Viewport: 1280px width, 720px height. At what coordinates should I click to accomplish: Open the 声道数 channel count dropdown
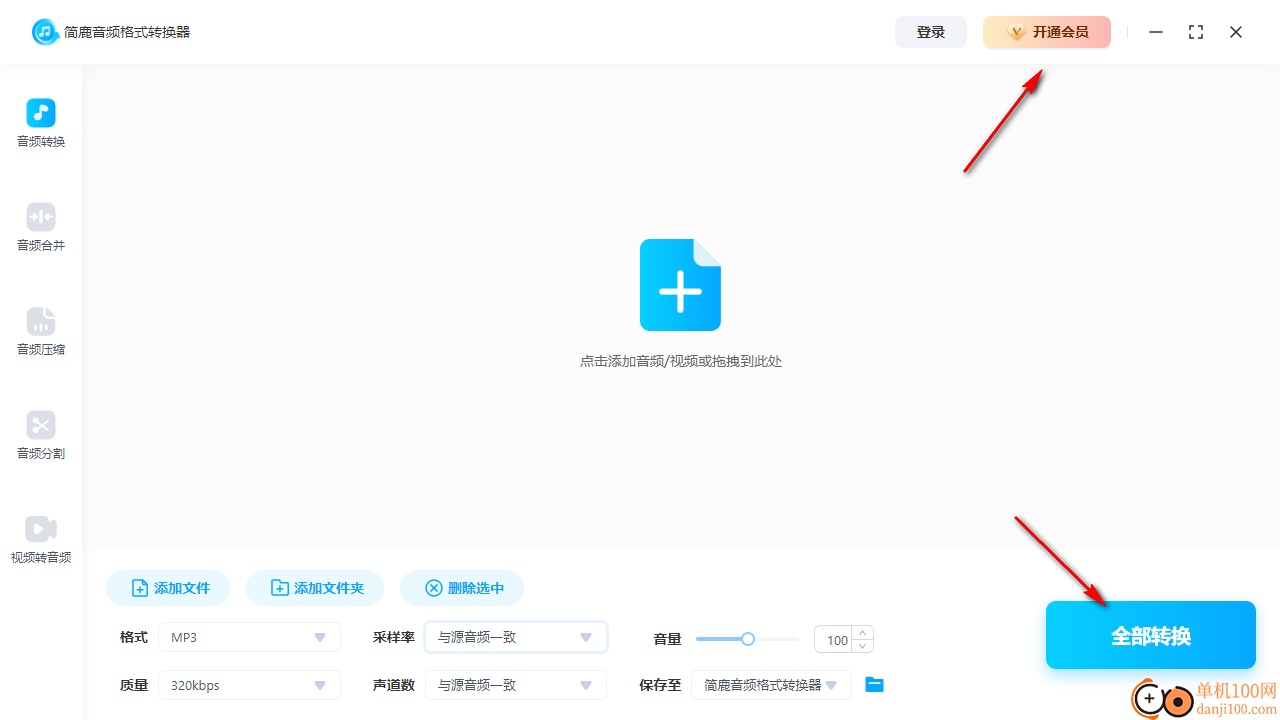[x=516, y=685]
